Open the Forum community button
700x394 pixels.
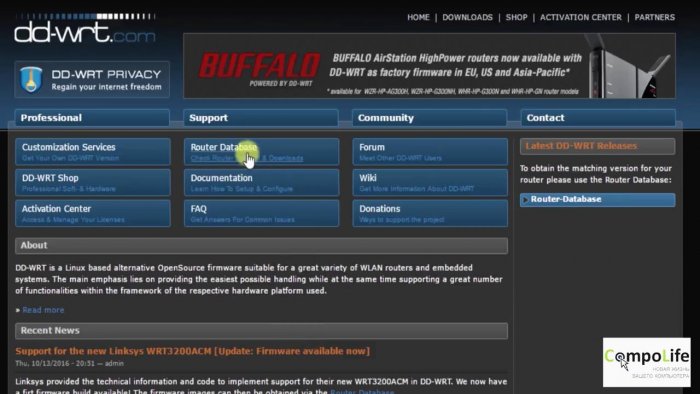point(430,152)
